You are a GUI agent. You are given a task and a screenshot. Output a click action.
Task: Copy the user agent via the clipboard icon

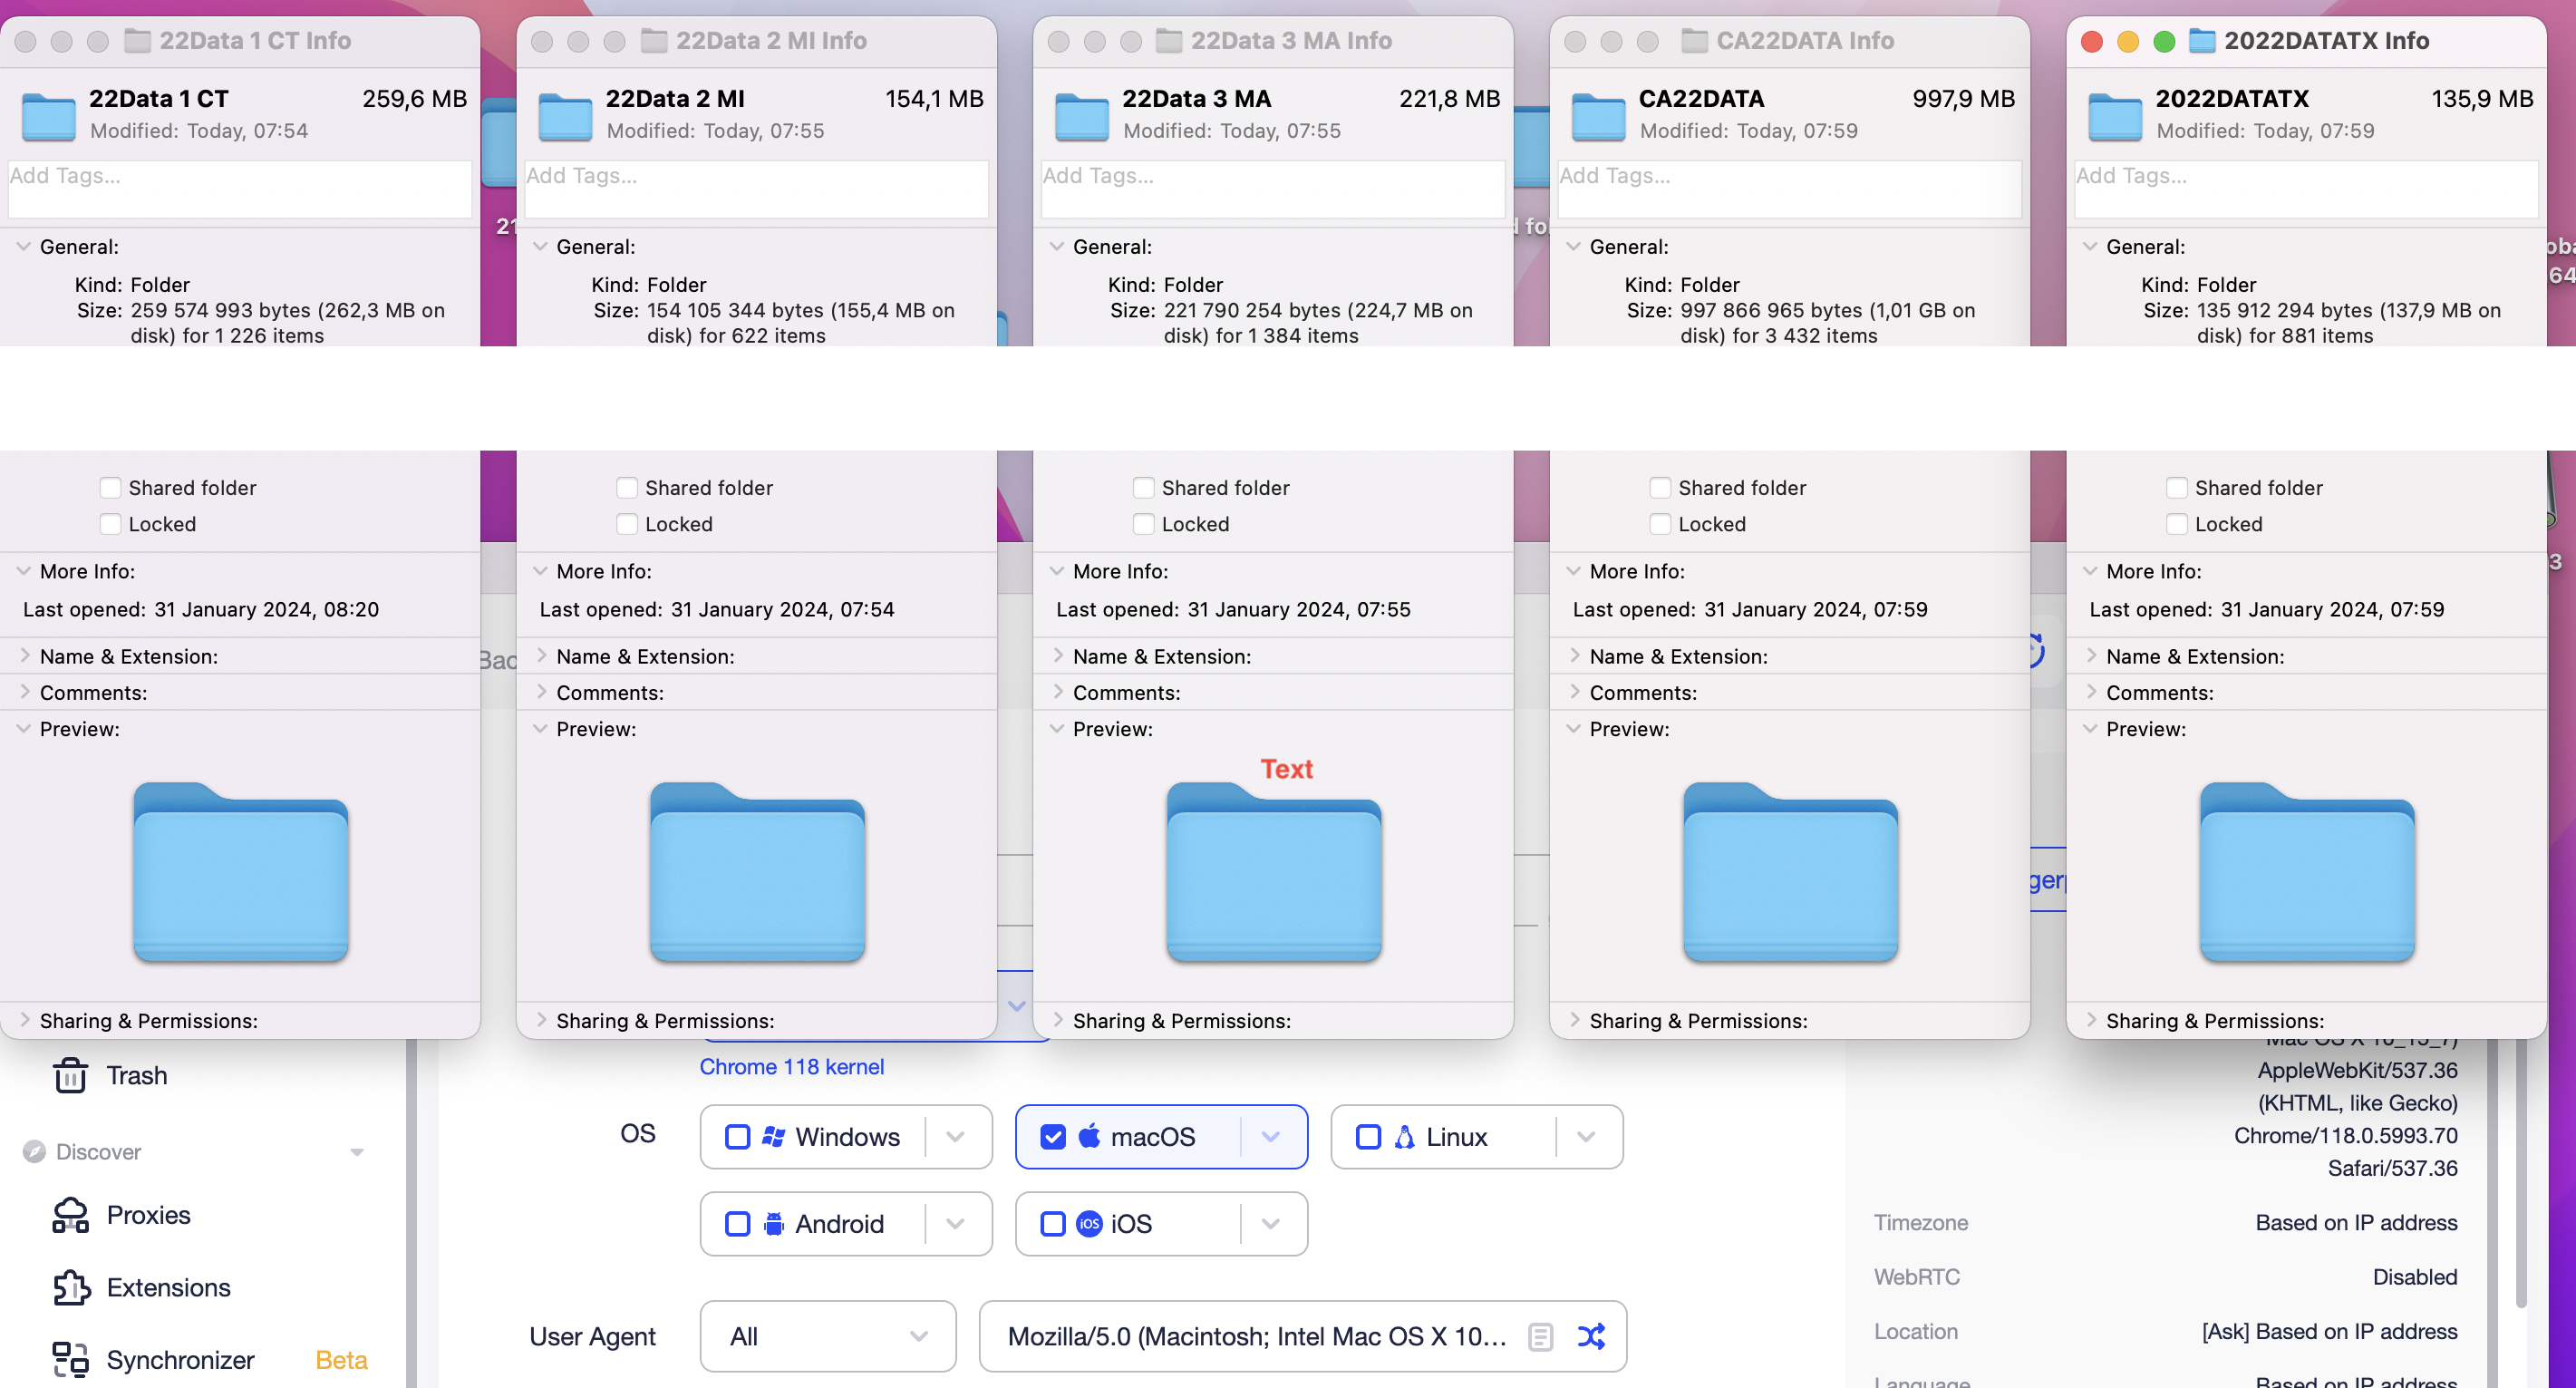[1539, 1336]
